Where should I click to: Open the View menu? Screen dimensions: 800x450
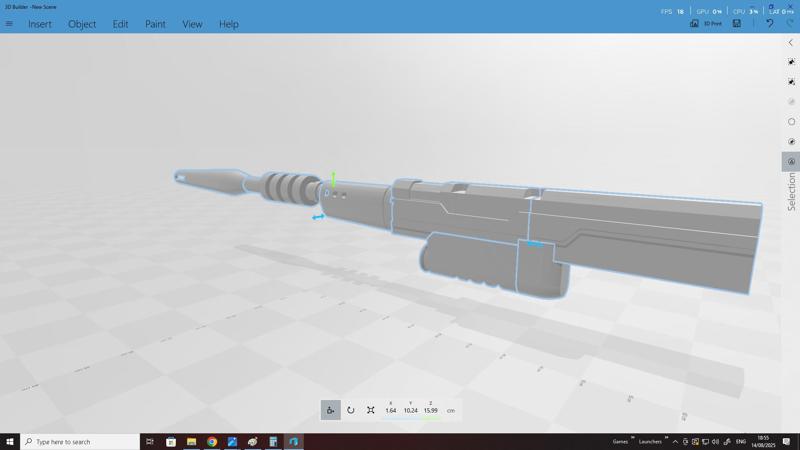(x=192, y=24)
